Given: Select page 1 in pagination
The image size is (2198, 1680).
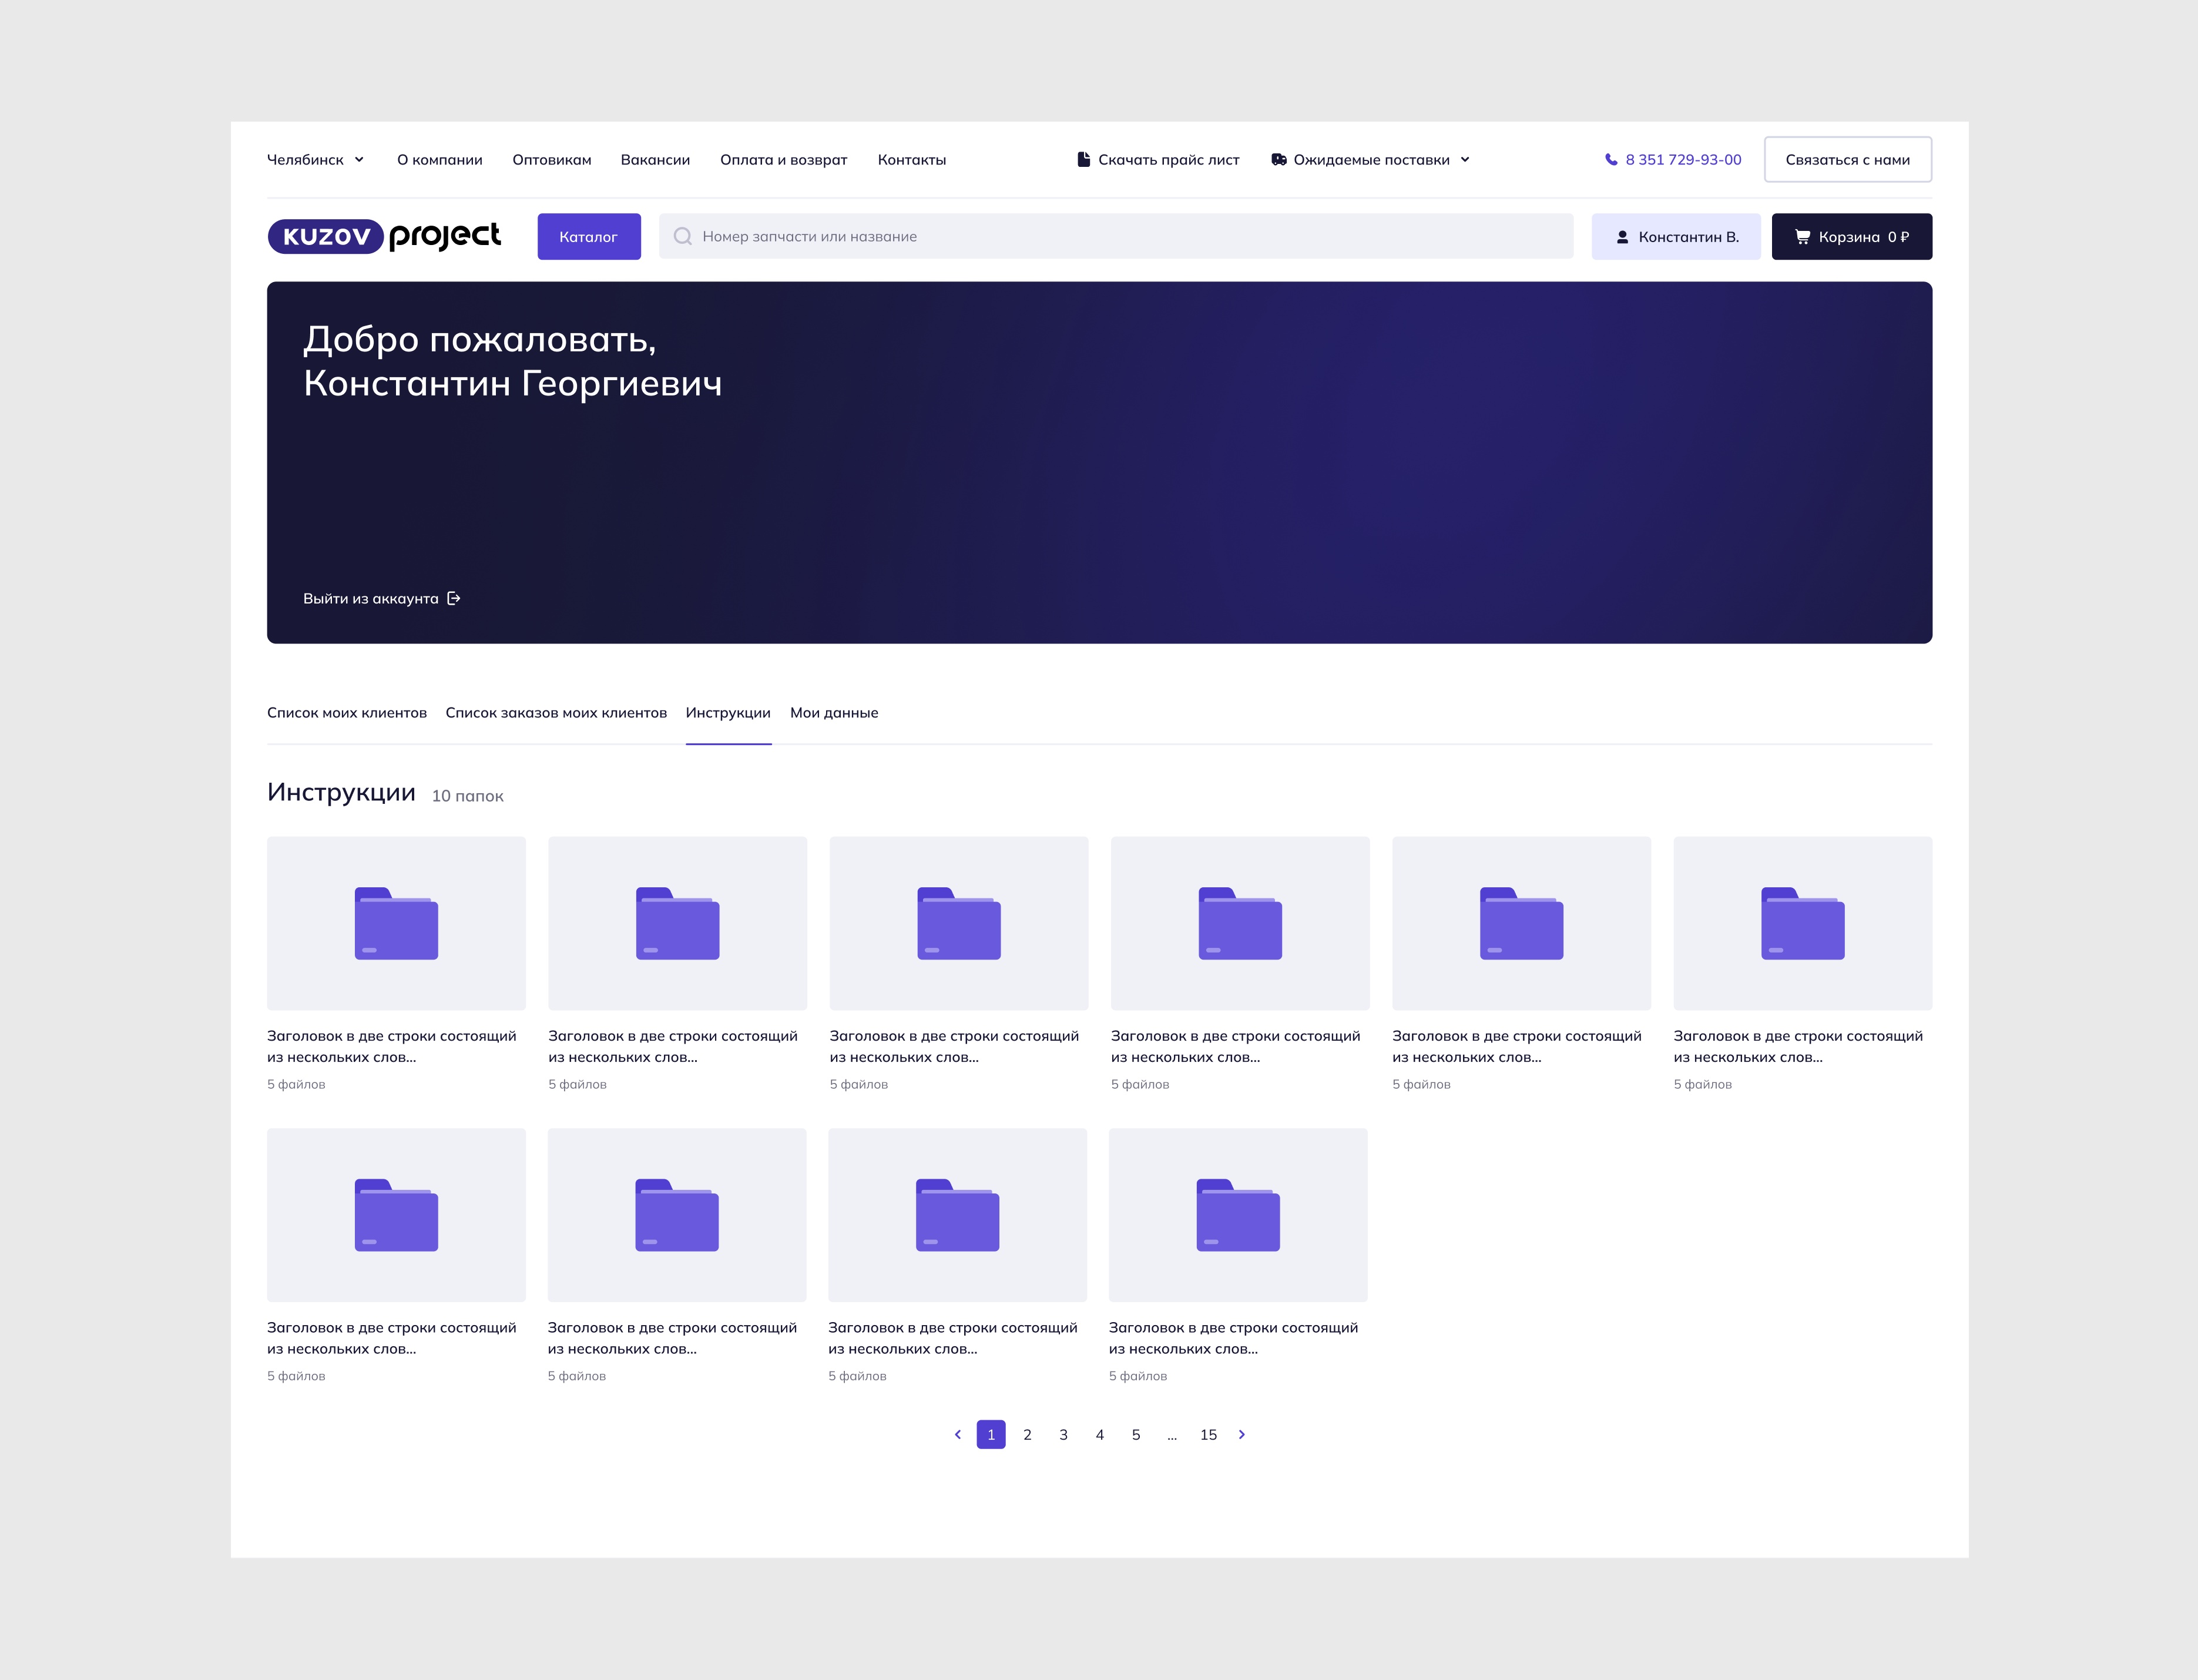Looking at the screenshot, I should pos(991,1434).
